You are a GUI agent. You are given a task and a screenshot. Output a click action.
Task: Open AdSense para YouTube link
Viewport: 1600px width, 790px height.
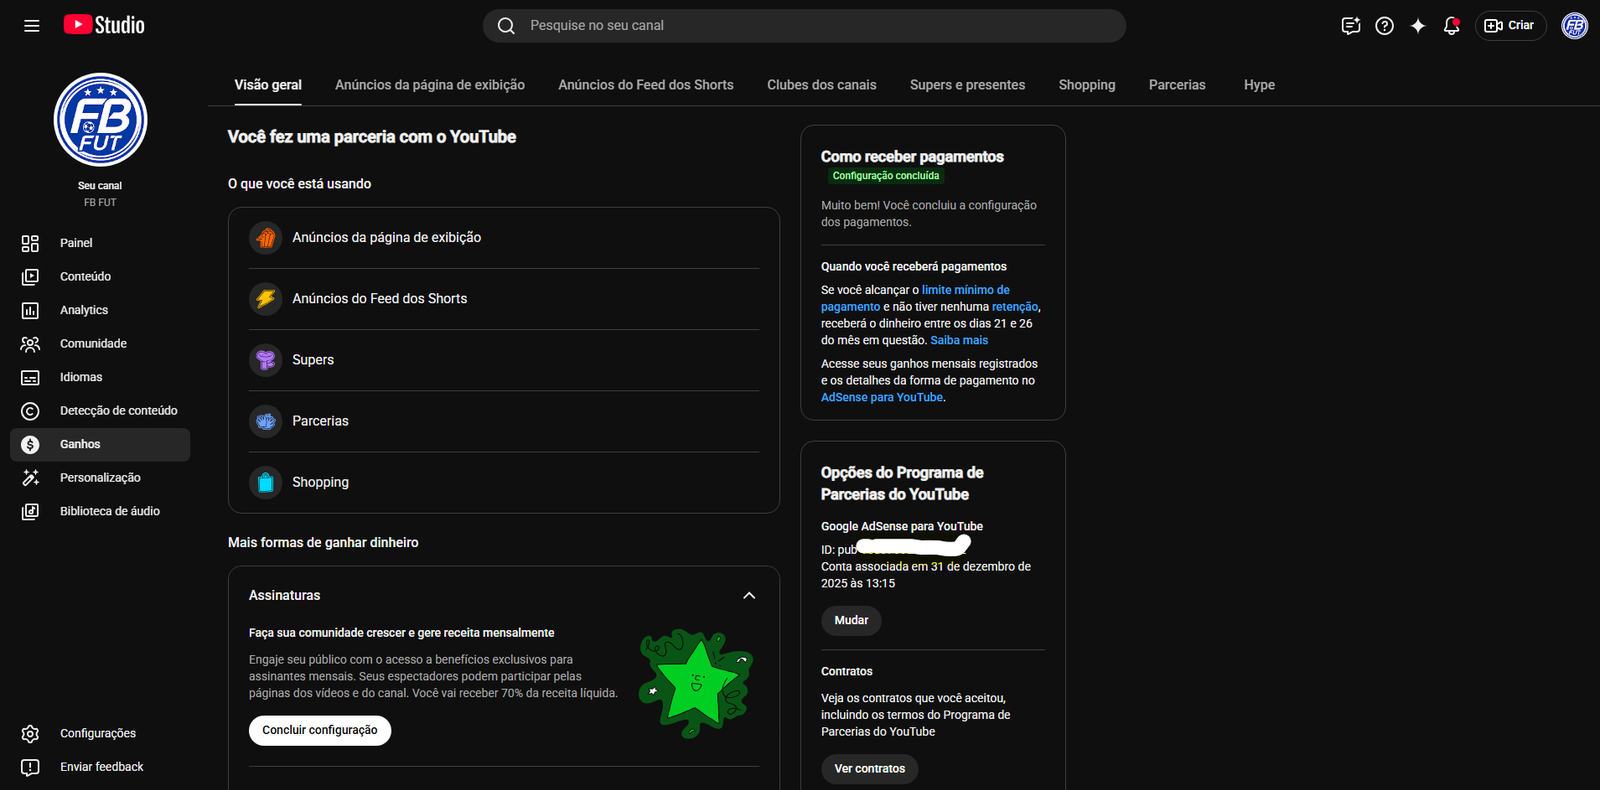pyautogui.click(x=882, y=397)
